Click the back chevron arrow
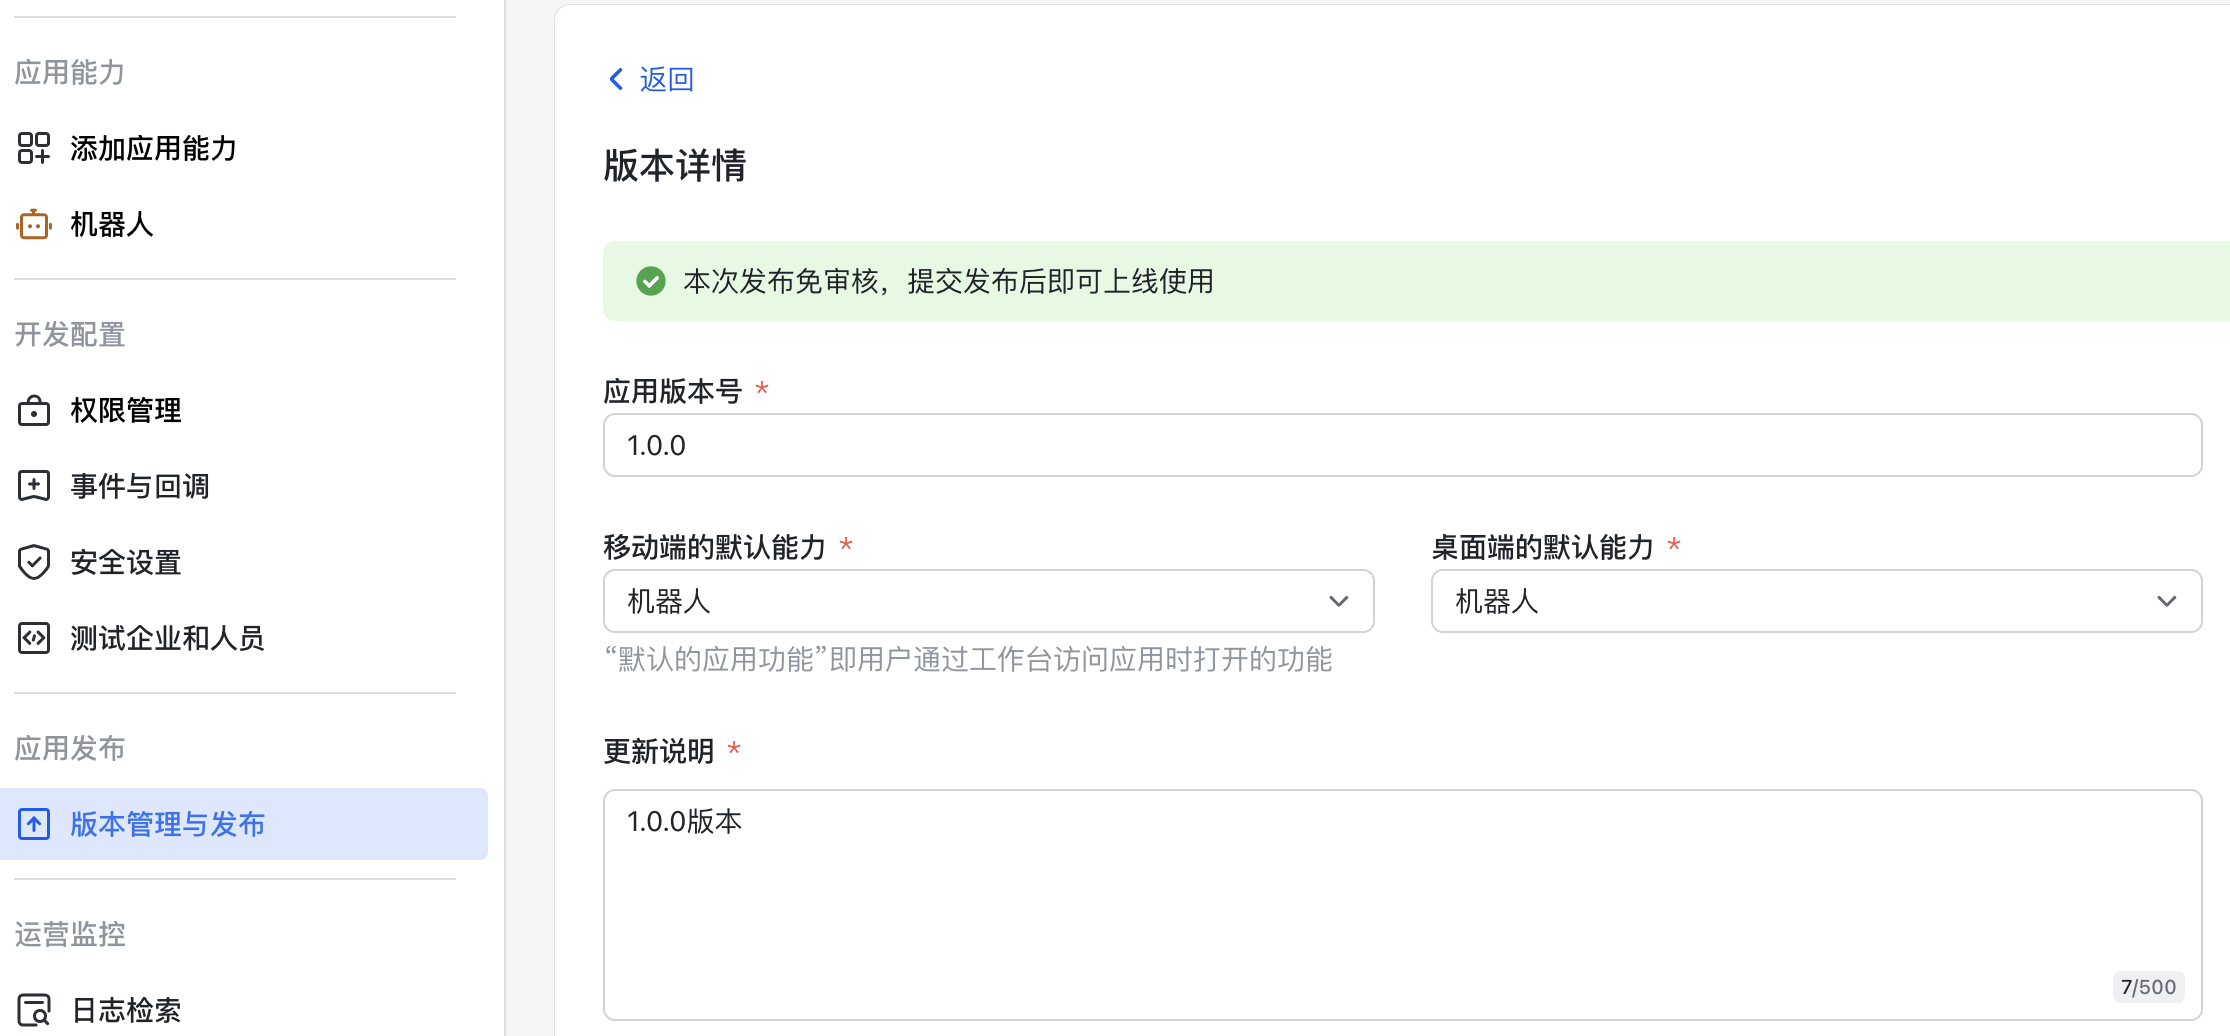The height and width of the screenshot is (1036, 2230). point(616,79)
